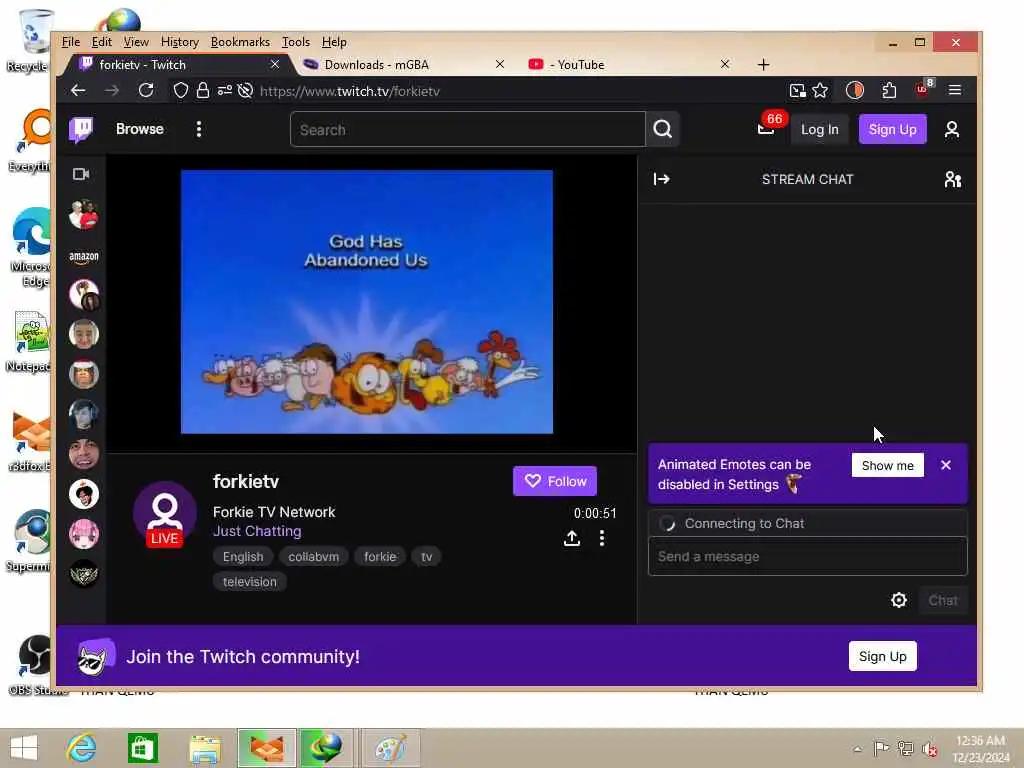Click the Log In button
This screenshot has height=768, width=1024.
pyautogui.click(x=820, y=129)
